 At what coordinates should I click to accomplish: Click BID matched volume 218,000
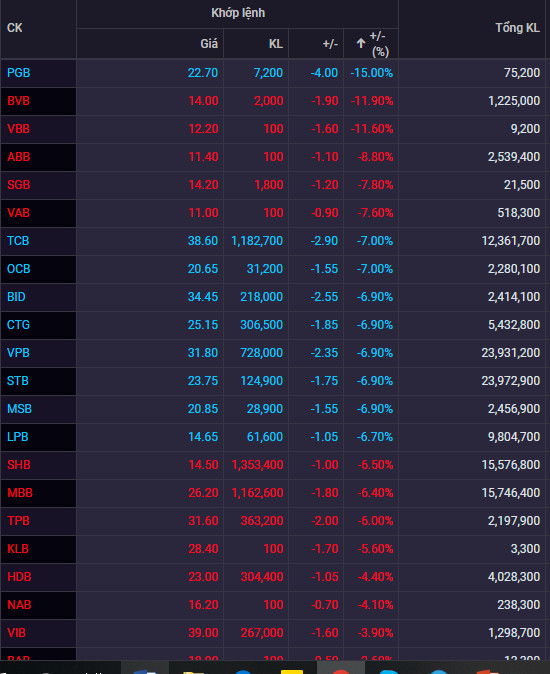pyautogui.click(x=262, y=297)
